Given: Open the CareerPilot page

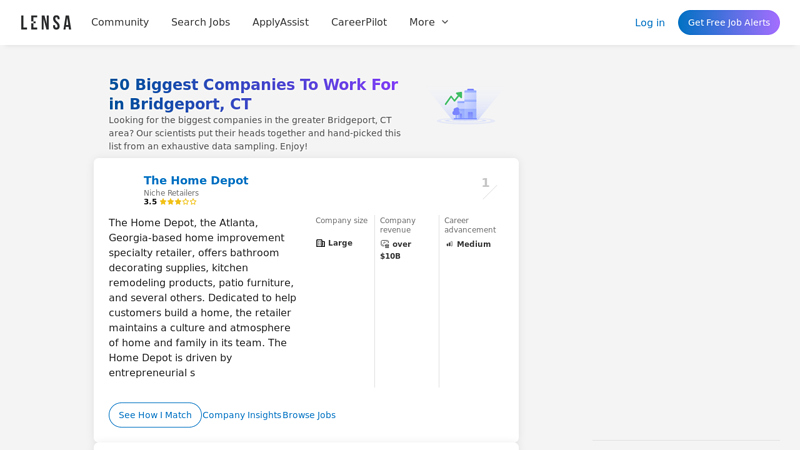Looking at the screenshot, I should [359, 22].
